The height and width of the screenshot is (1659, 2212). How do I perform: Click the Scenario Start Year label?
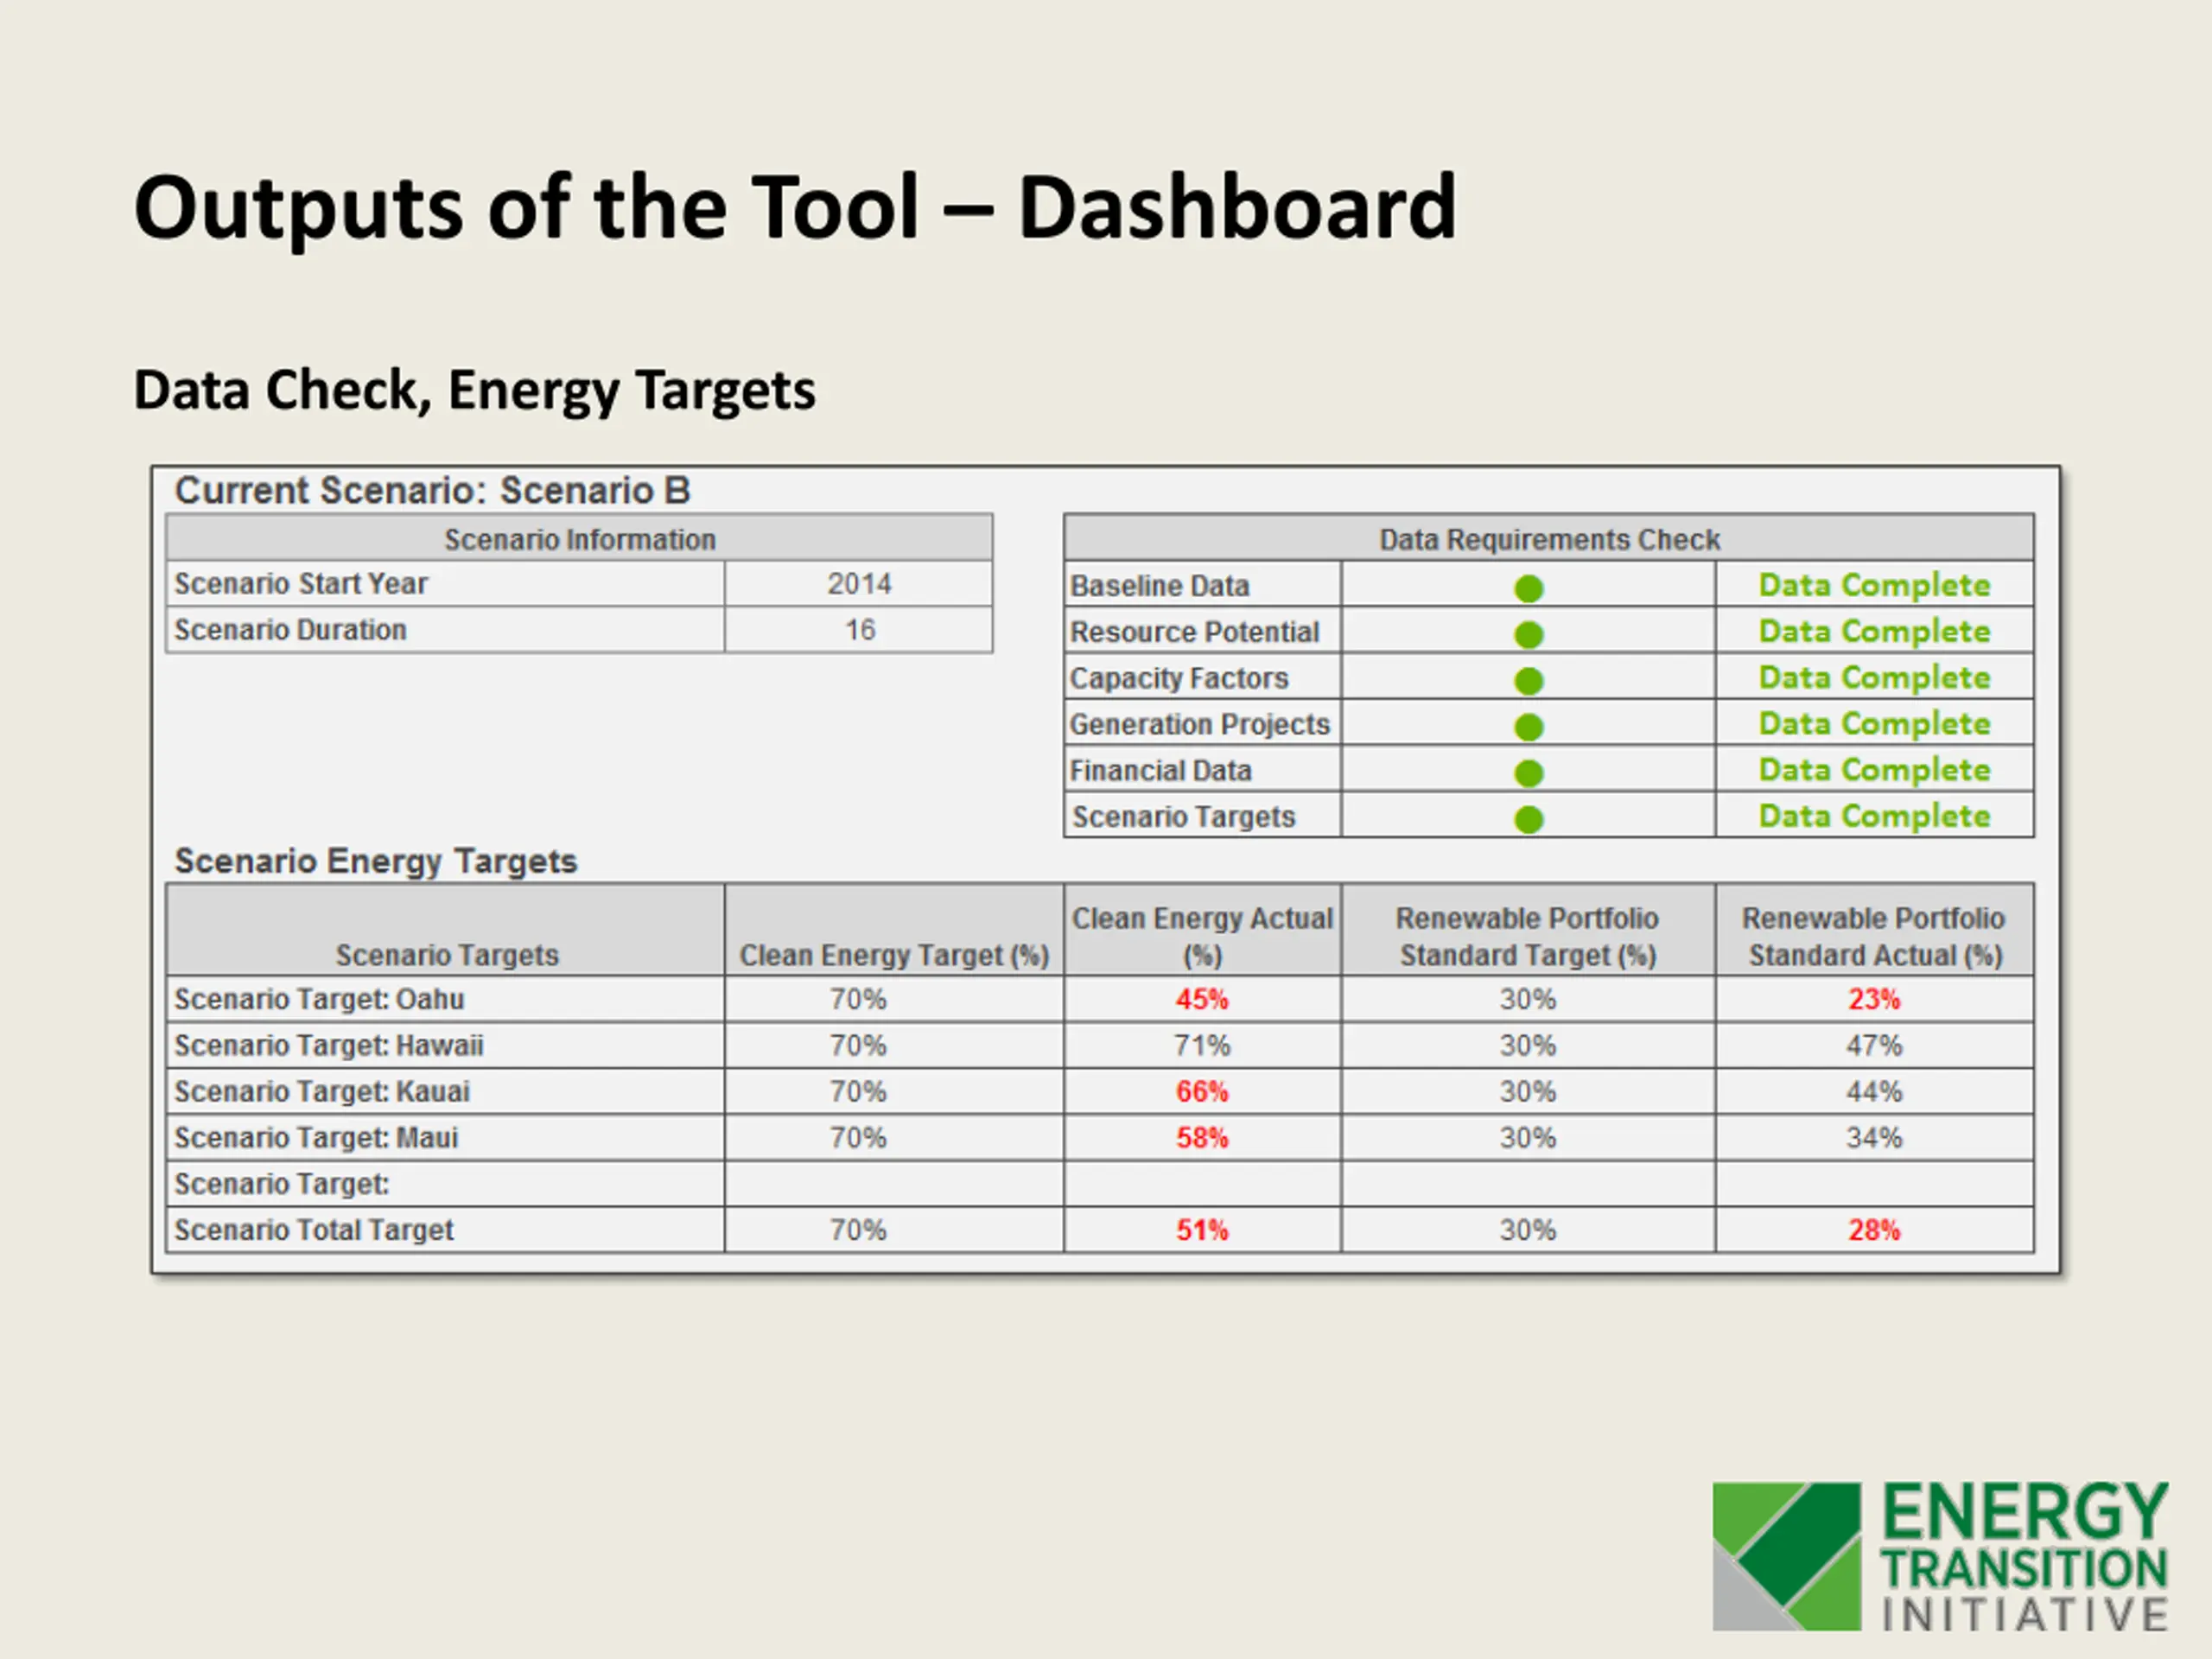point(301,584)
